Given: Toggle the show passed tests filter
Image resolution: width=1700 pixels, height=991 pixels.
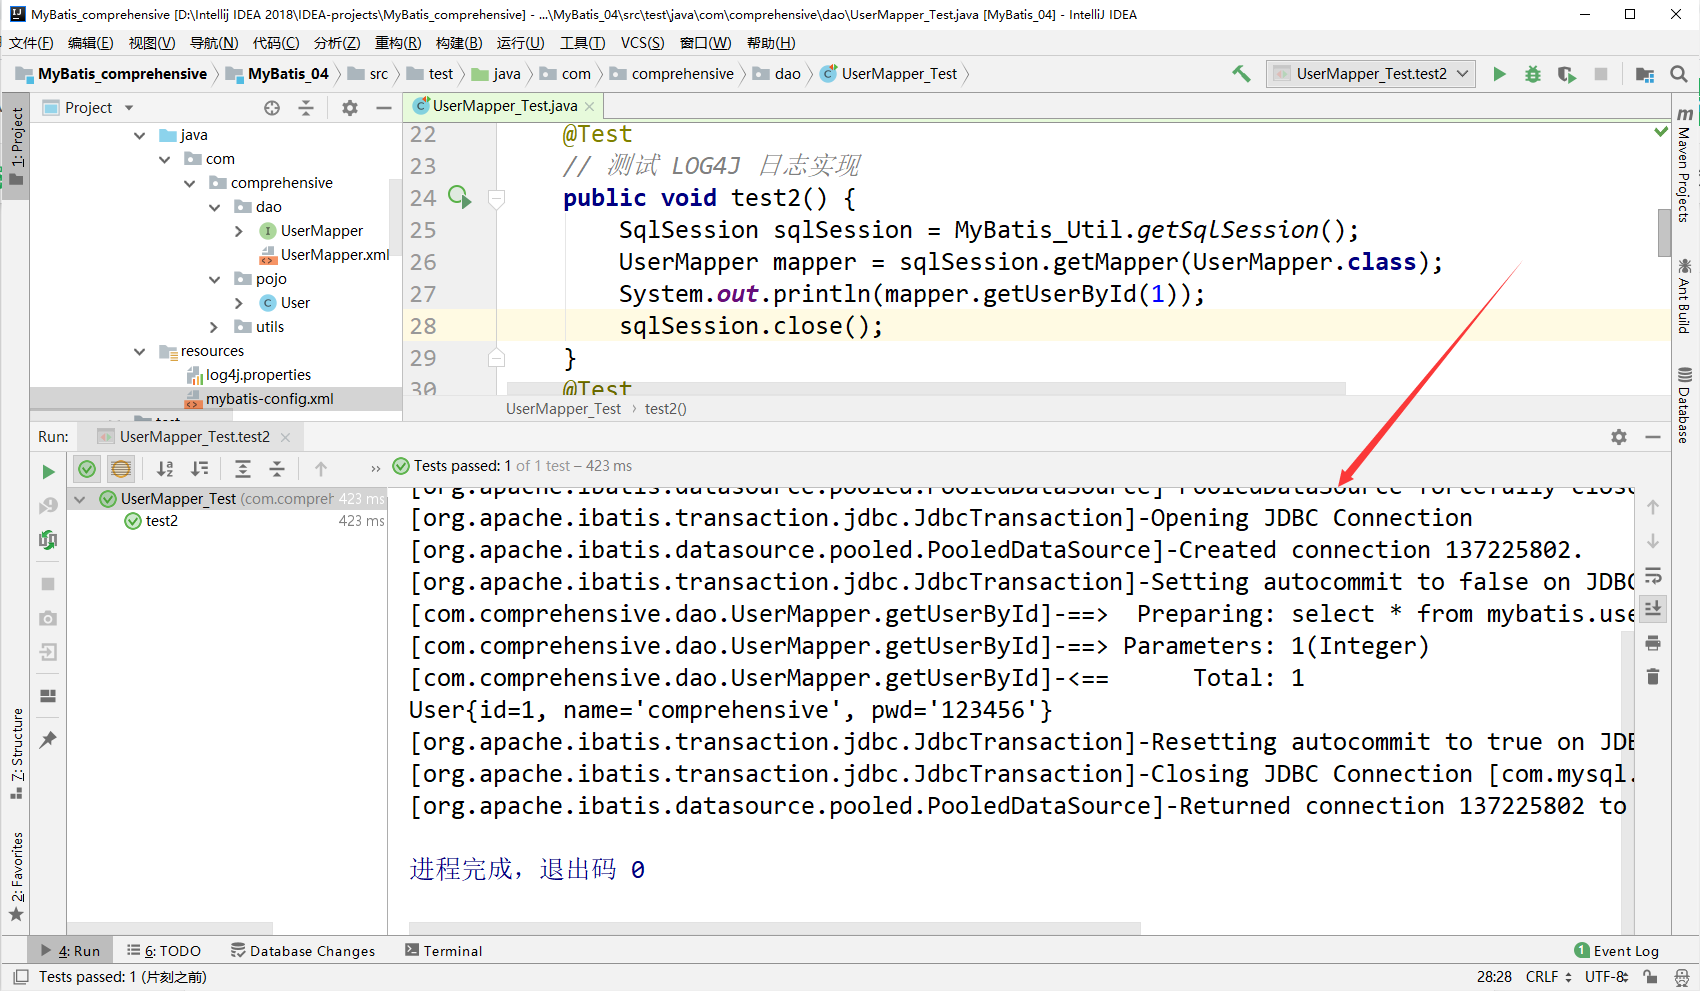Looking at the screenshot, I should click(x=87, y=468).
